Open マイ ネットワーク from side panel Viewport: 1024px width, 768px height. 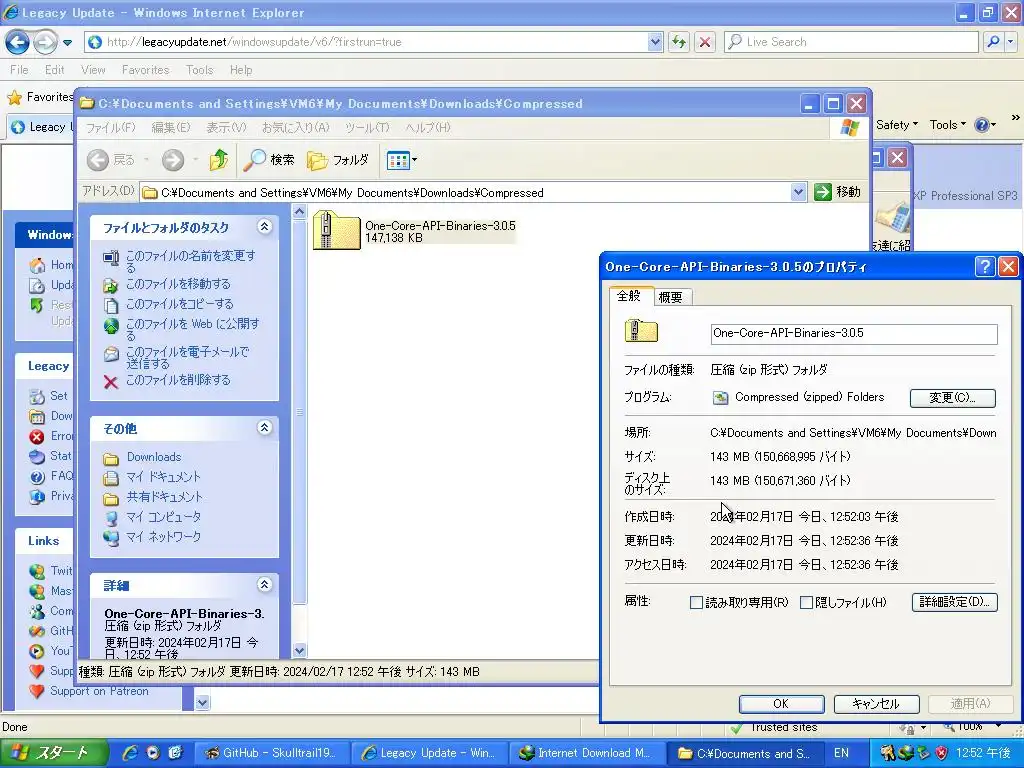click(x=163, y=537)
